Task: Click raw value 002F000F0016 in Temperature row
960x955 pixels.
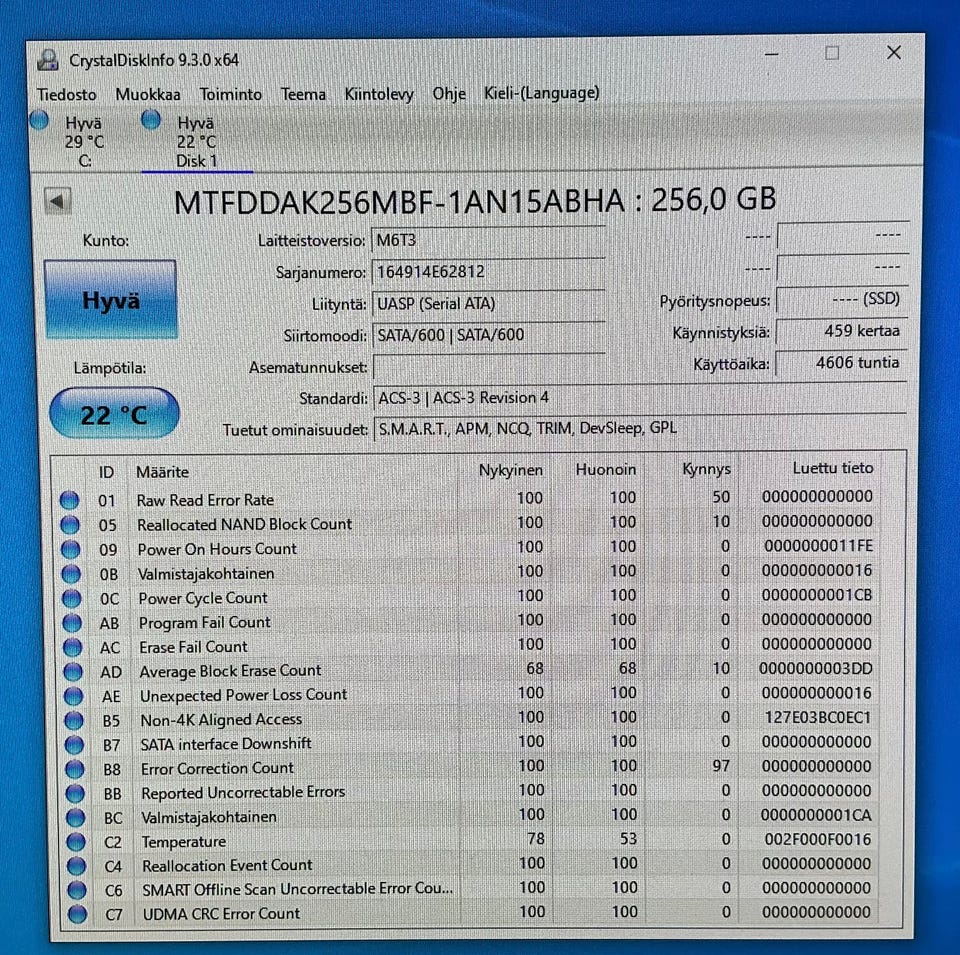Action: 817,839
